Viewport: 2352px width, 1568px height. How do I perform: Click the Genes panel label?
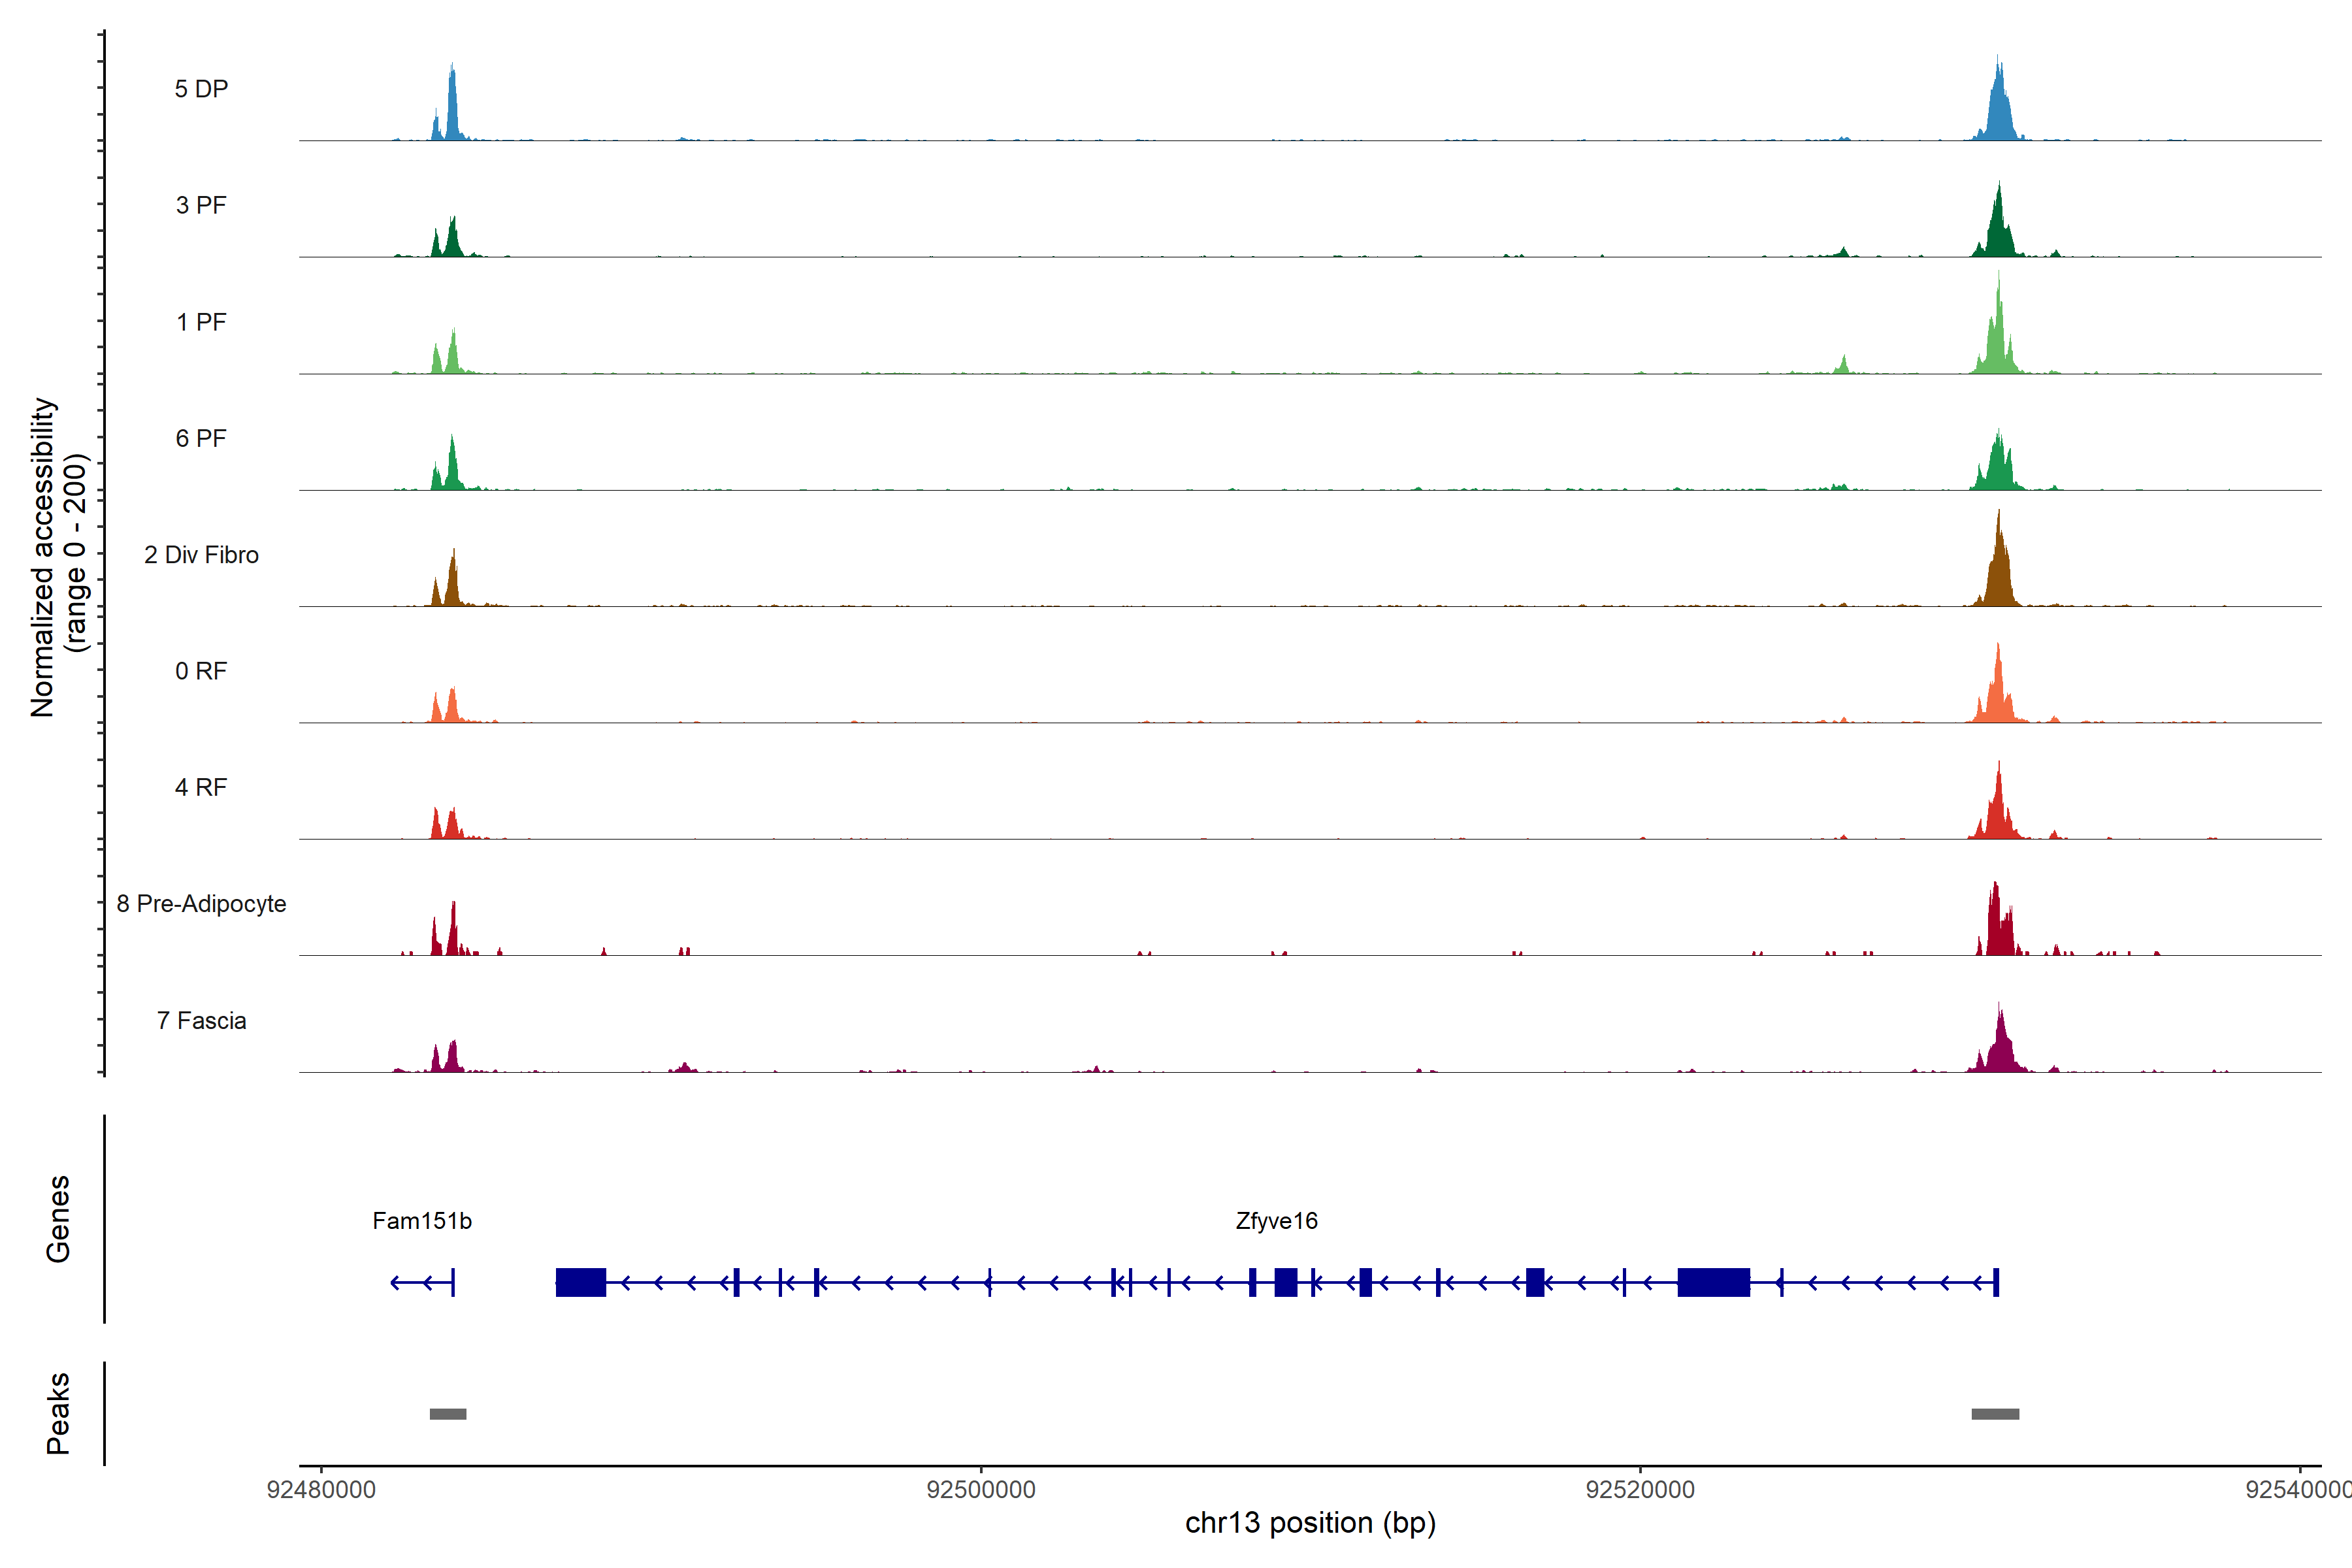tap(58, 1219)
